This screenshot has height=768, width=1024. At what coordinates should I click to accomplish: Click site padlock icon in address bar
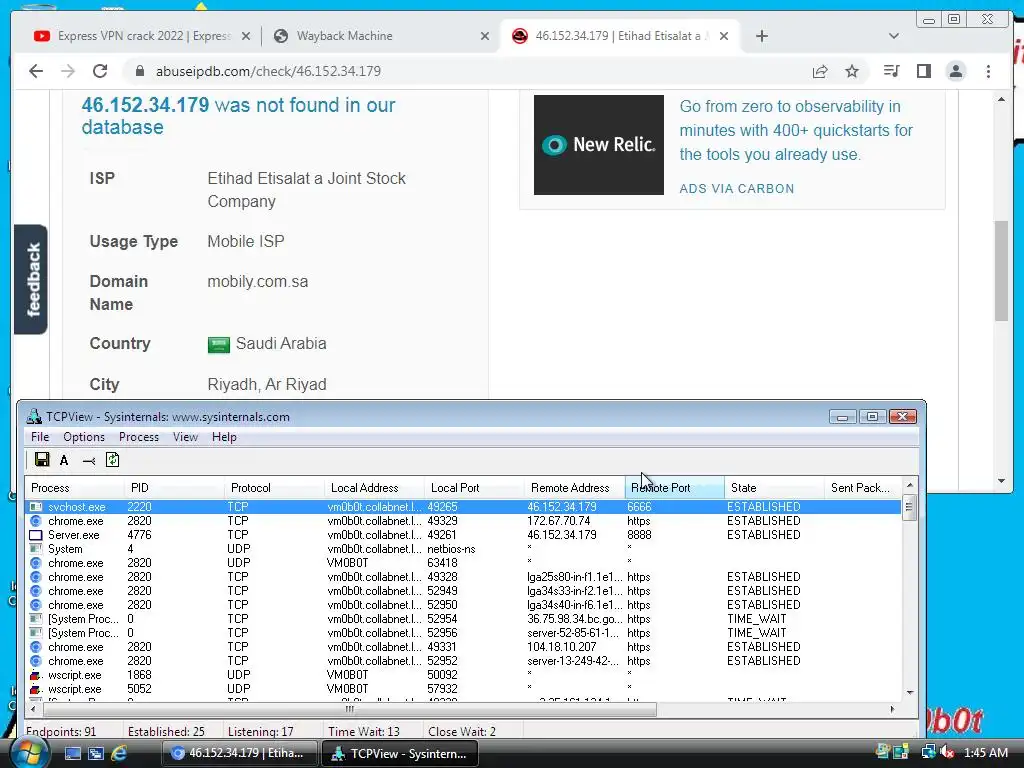click(139, 71)
